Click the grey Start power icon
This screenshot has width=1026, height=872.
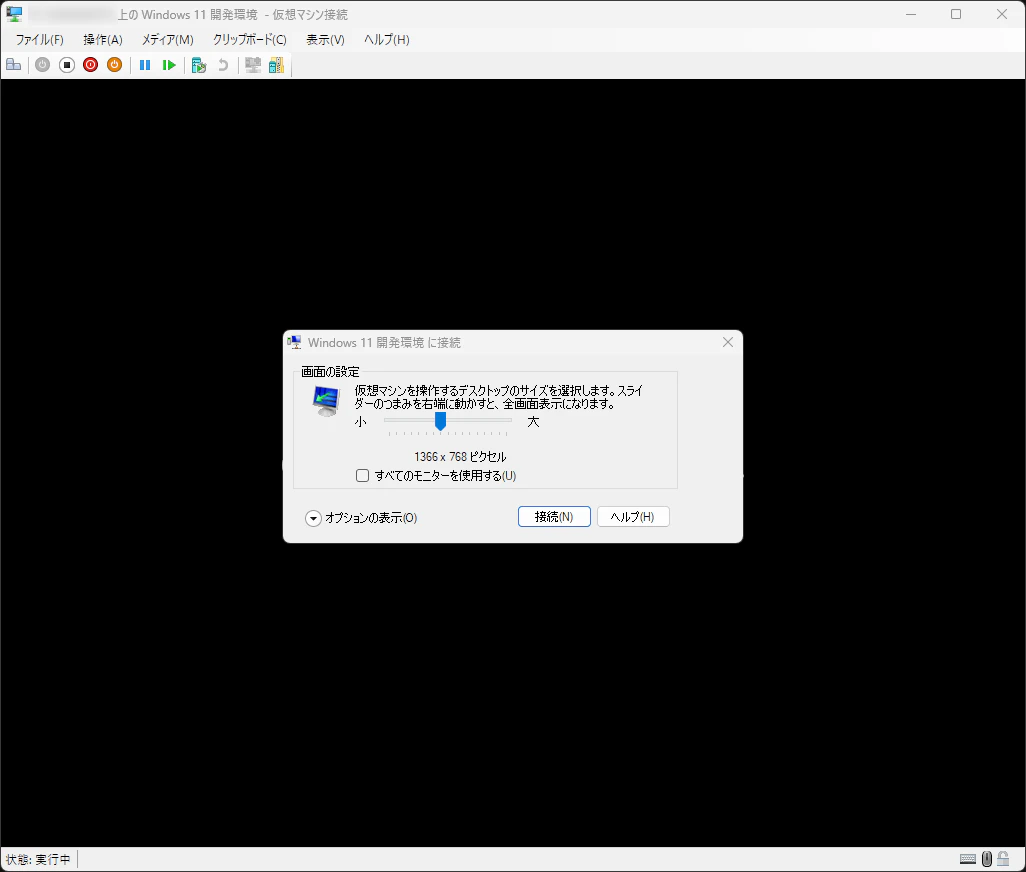tap(43, 65)
